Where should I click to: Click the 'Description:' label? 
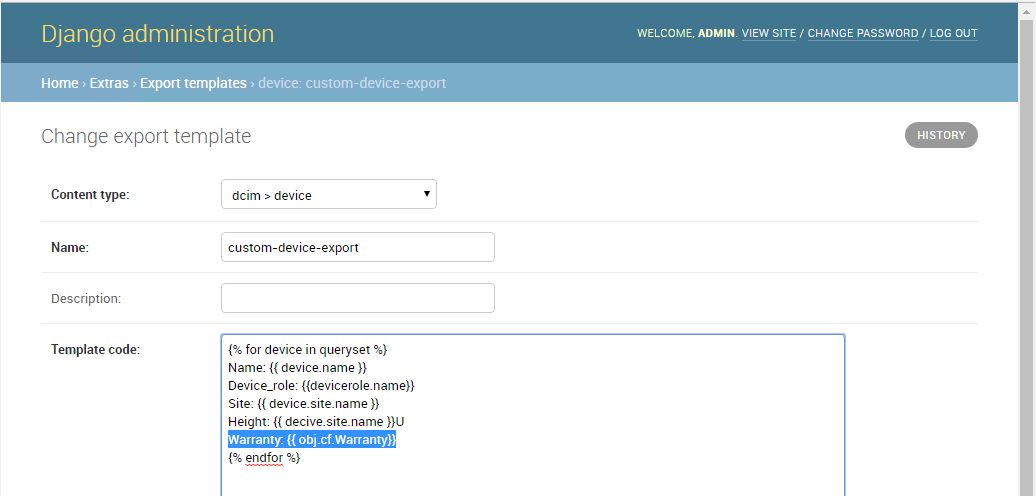[86, 299]
